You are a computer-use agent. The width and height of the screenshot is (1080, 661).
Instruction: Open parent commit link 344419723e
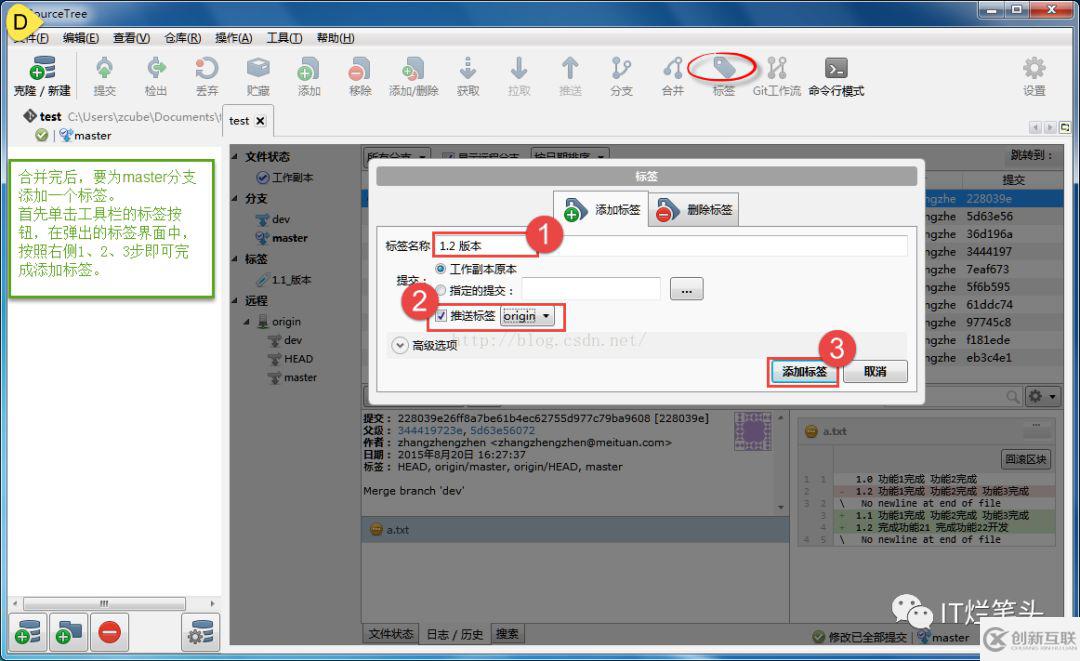(430, 430)
